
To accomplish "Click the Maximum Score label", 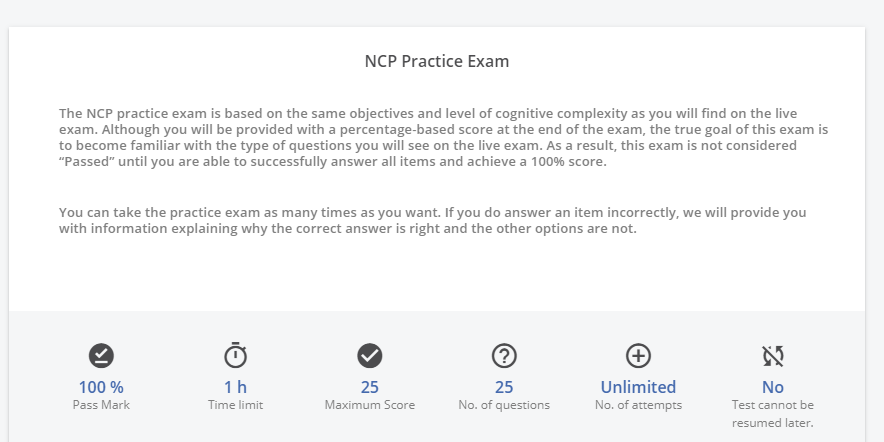I will click(369, 405).
